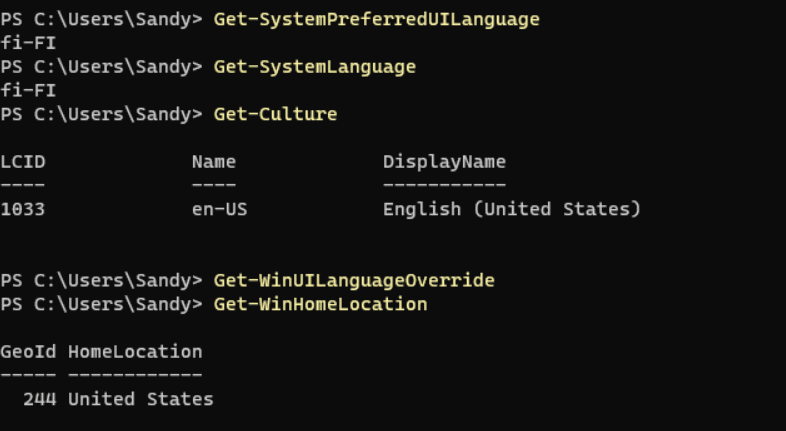
Task: Click the en-US culture name value
Action: tap(220, 209)
